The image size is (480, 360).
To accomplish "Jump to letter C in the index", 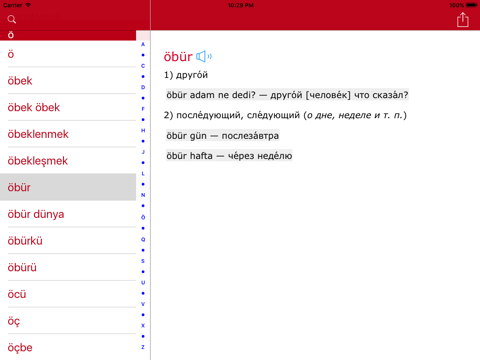I will tap(143, 66).
